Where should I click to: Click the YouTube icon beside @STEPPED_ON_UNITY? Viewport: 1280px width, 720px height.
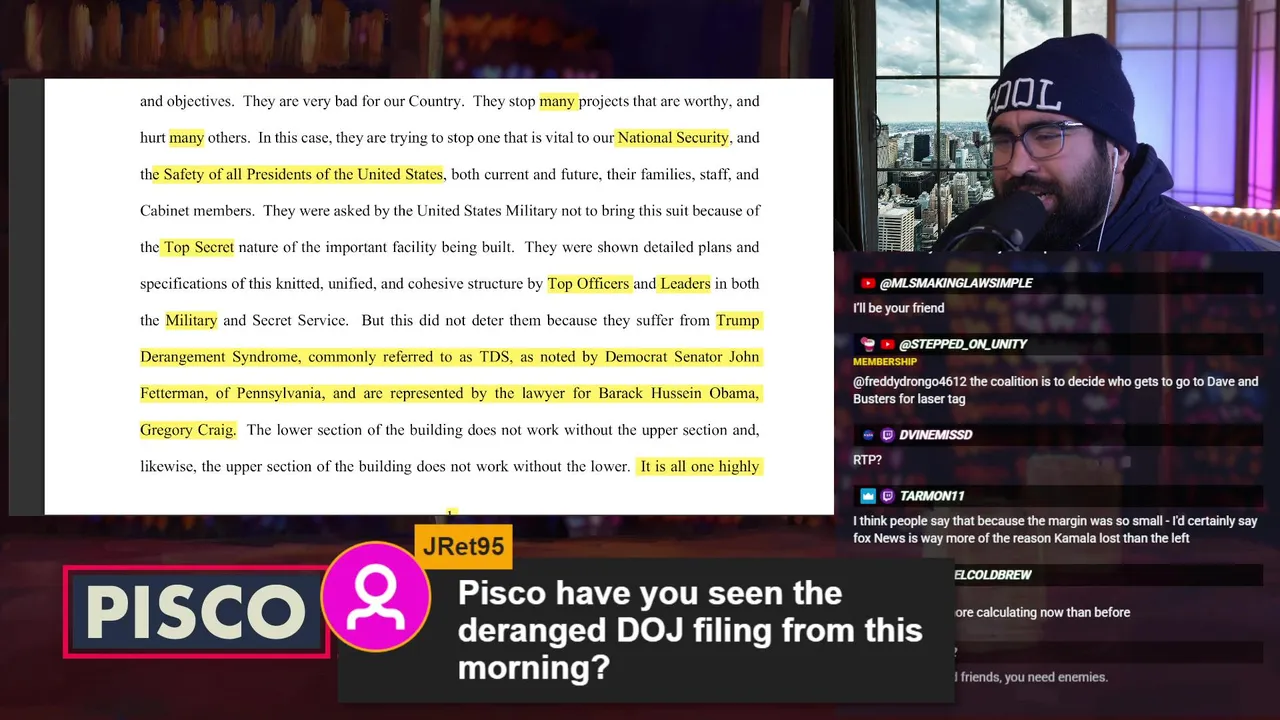(x=888, y=344)
